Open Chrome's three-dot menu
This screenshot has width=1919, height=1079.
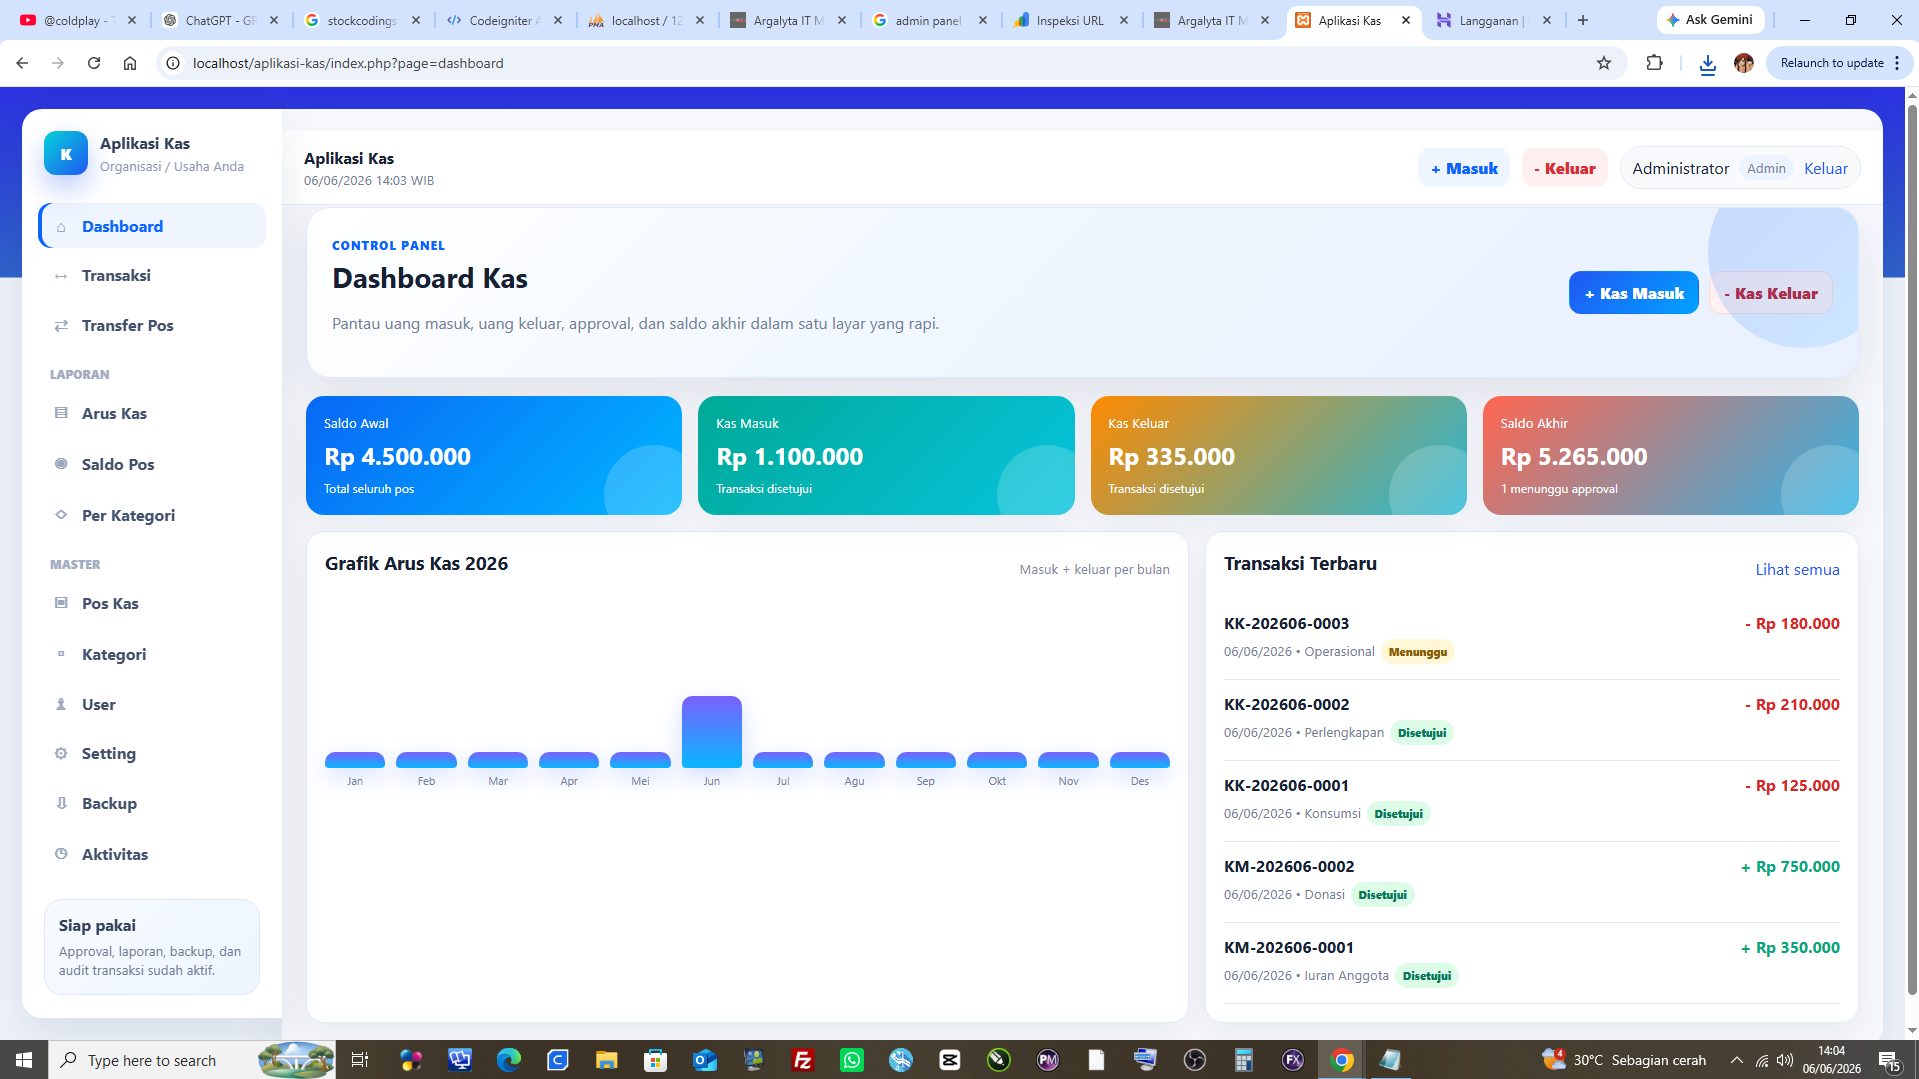pyautogui.click(x=1897, y=63)
